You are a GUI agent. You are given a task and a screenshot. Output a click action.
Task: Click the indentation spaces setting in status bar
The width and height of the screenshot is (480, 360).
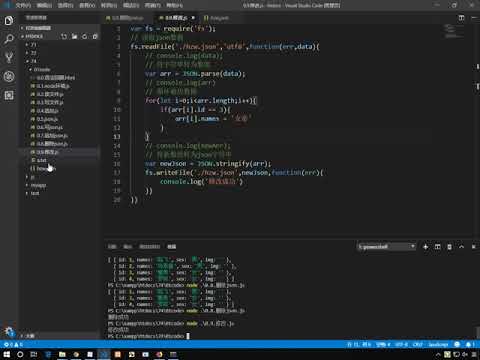coord(383,344)
